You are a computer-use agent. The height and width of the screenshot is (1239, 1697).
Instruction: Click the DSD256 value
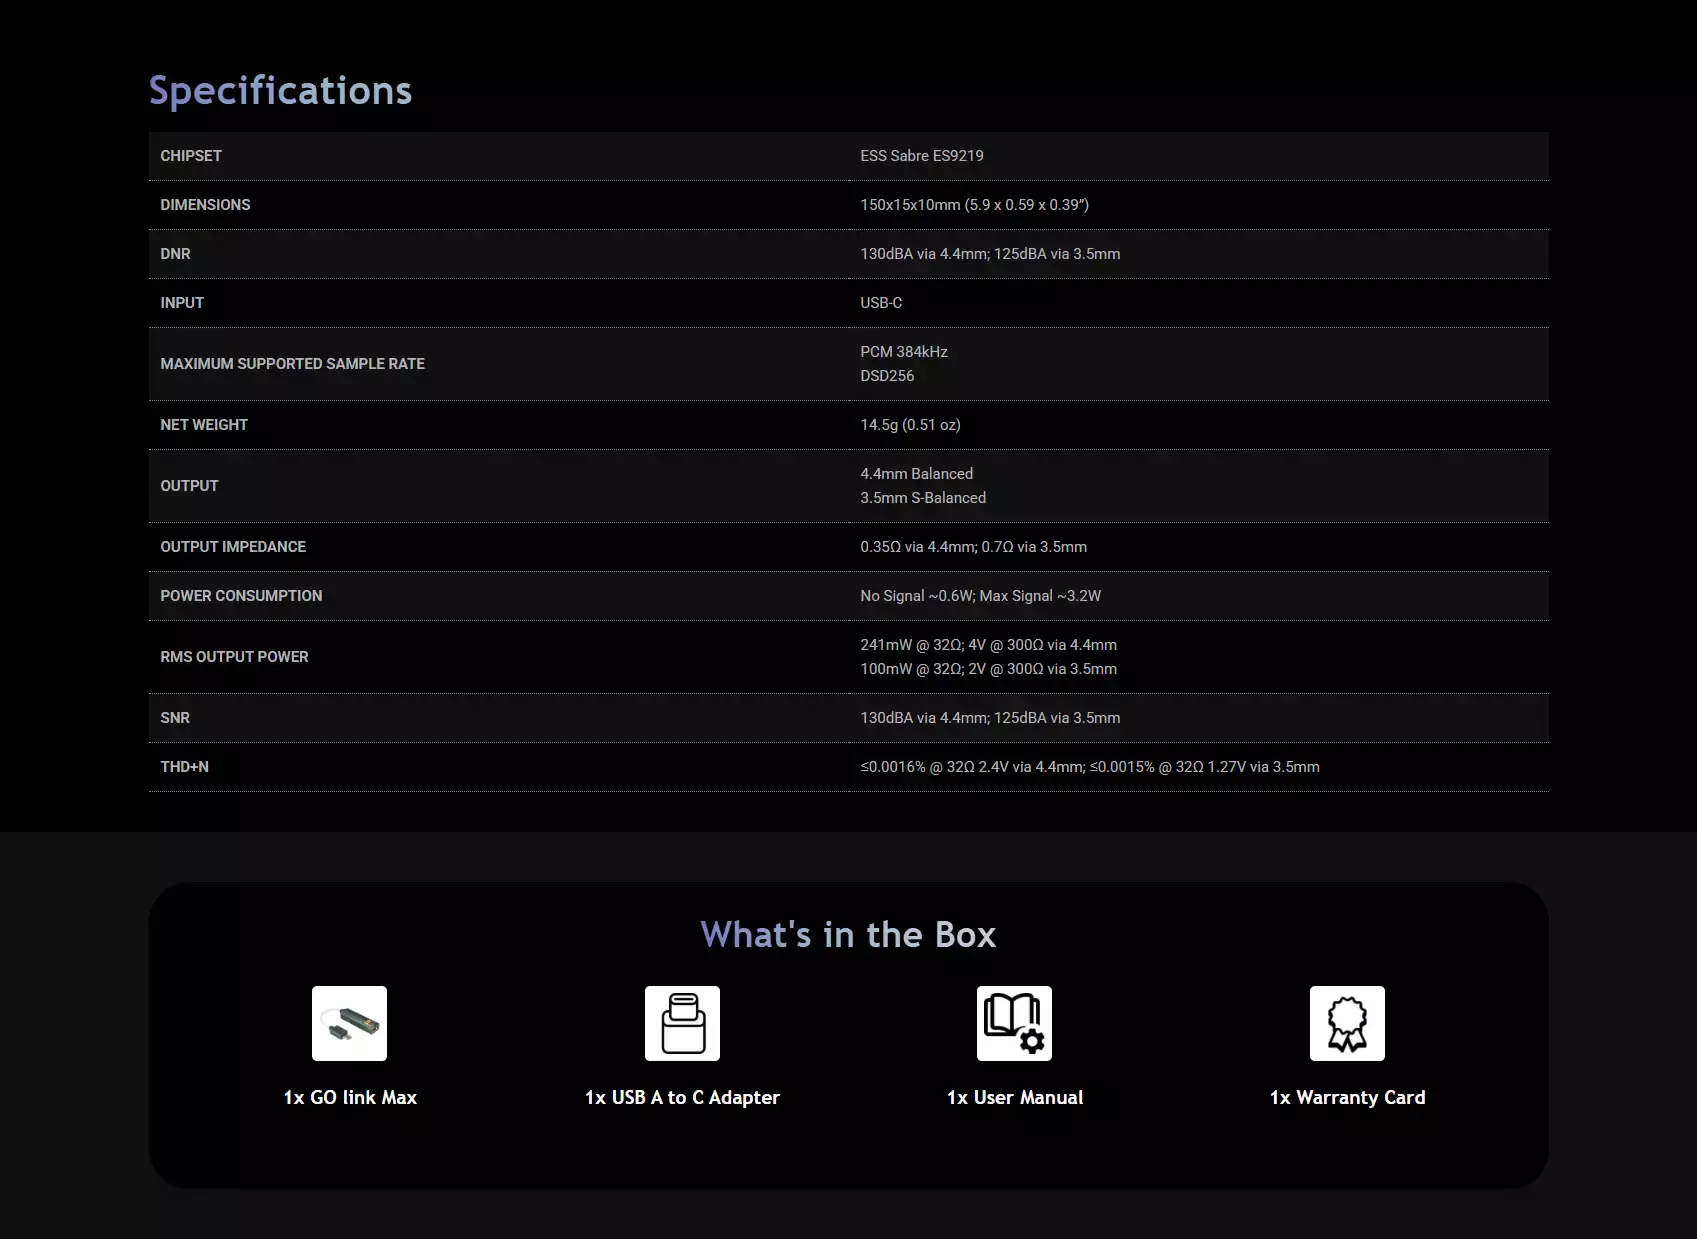(887, 376)
